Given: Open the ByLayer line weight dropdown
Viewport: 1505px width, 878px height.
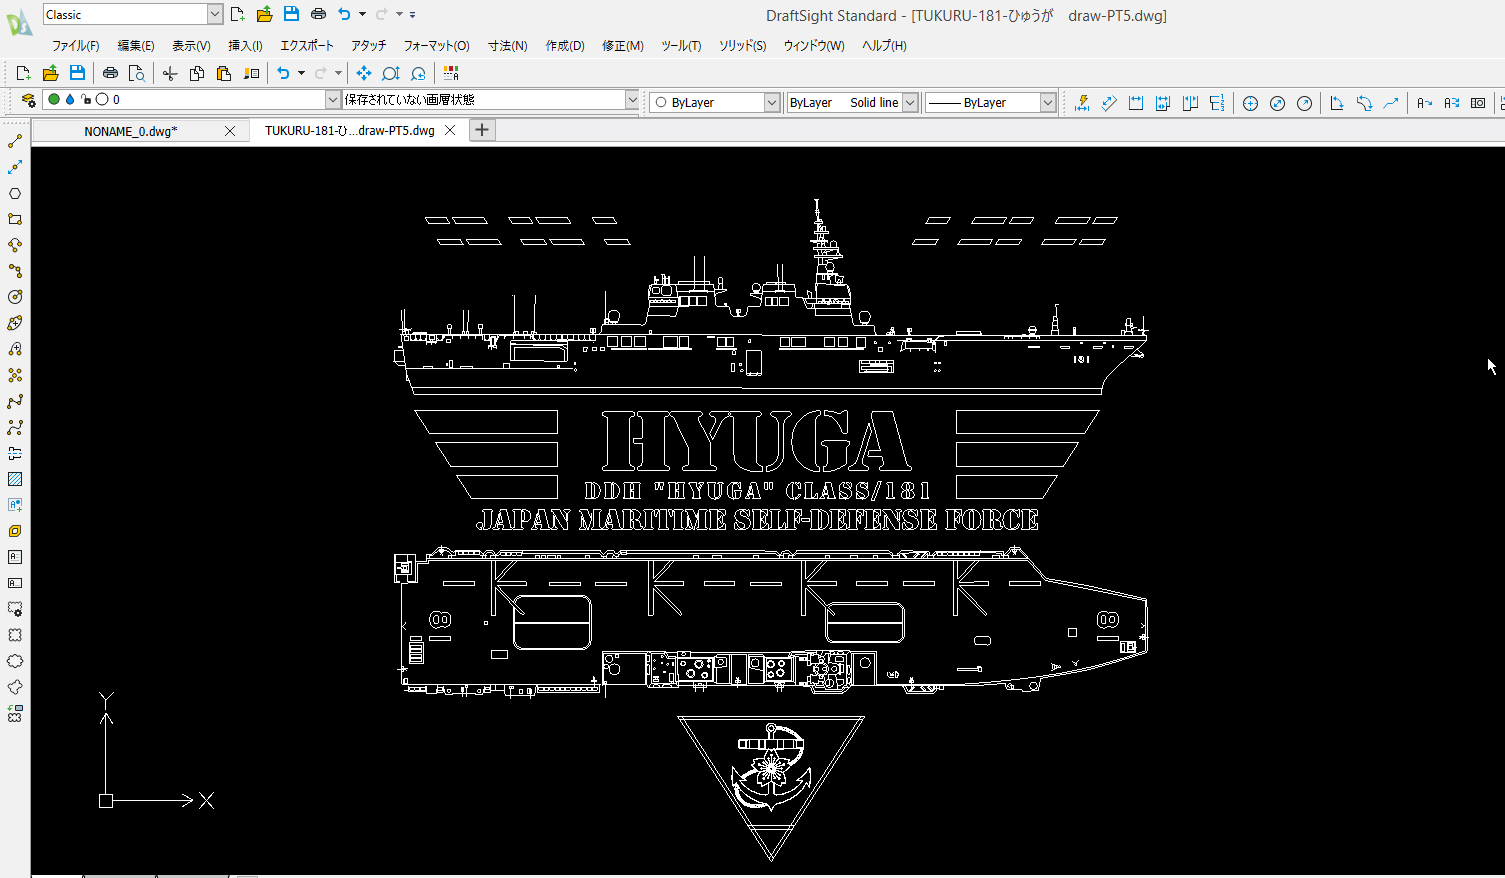Looking at the screenshot, I should tap(1048, 102).
